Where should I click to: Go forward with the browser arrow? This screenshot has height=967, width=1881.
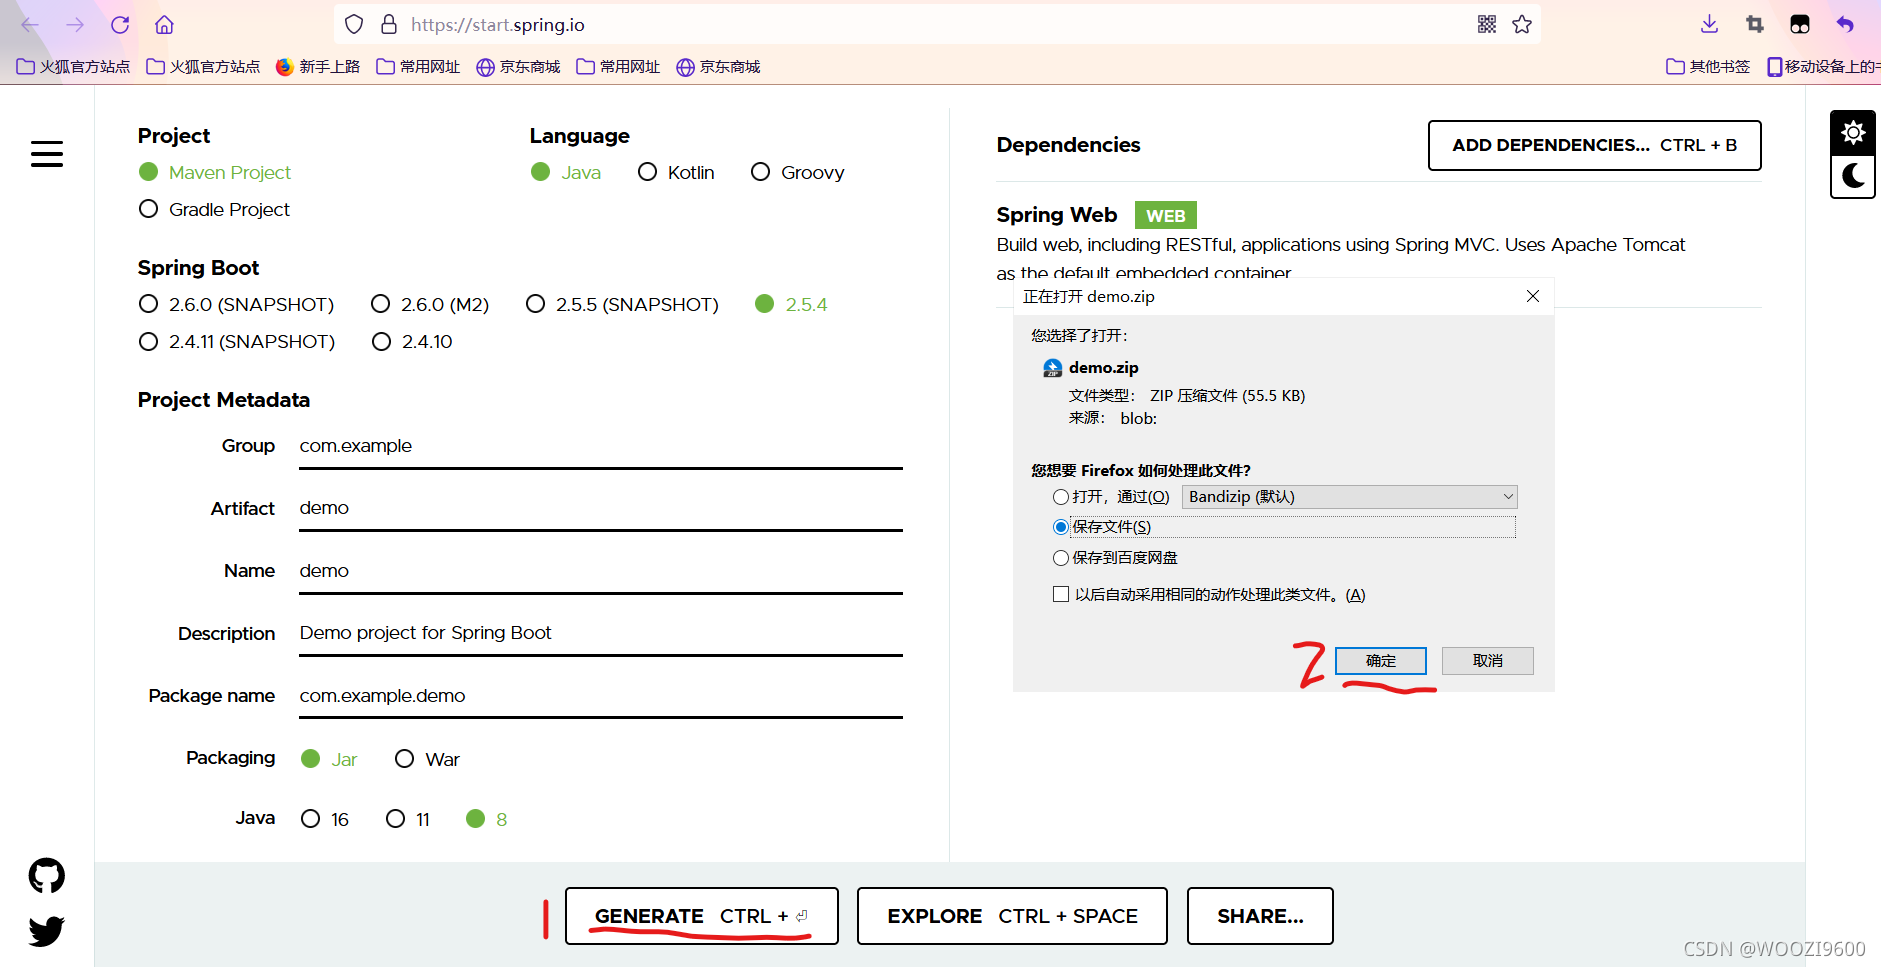coord(75,25)
